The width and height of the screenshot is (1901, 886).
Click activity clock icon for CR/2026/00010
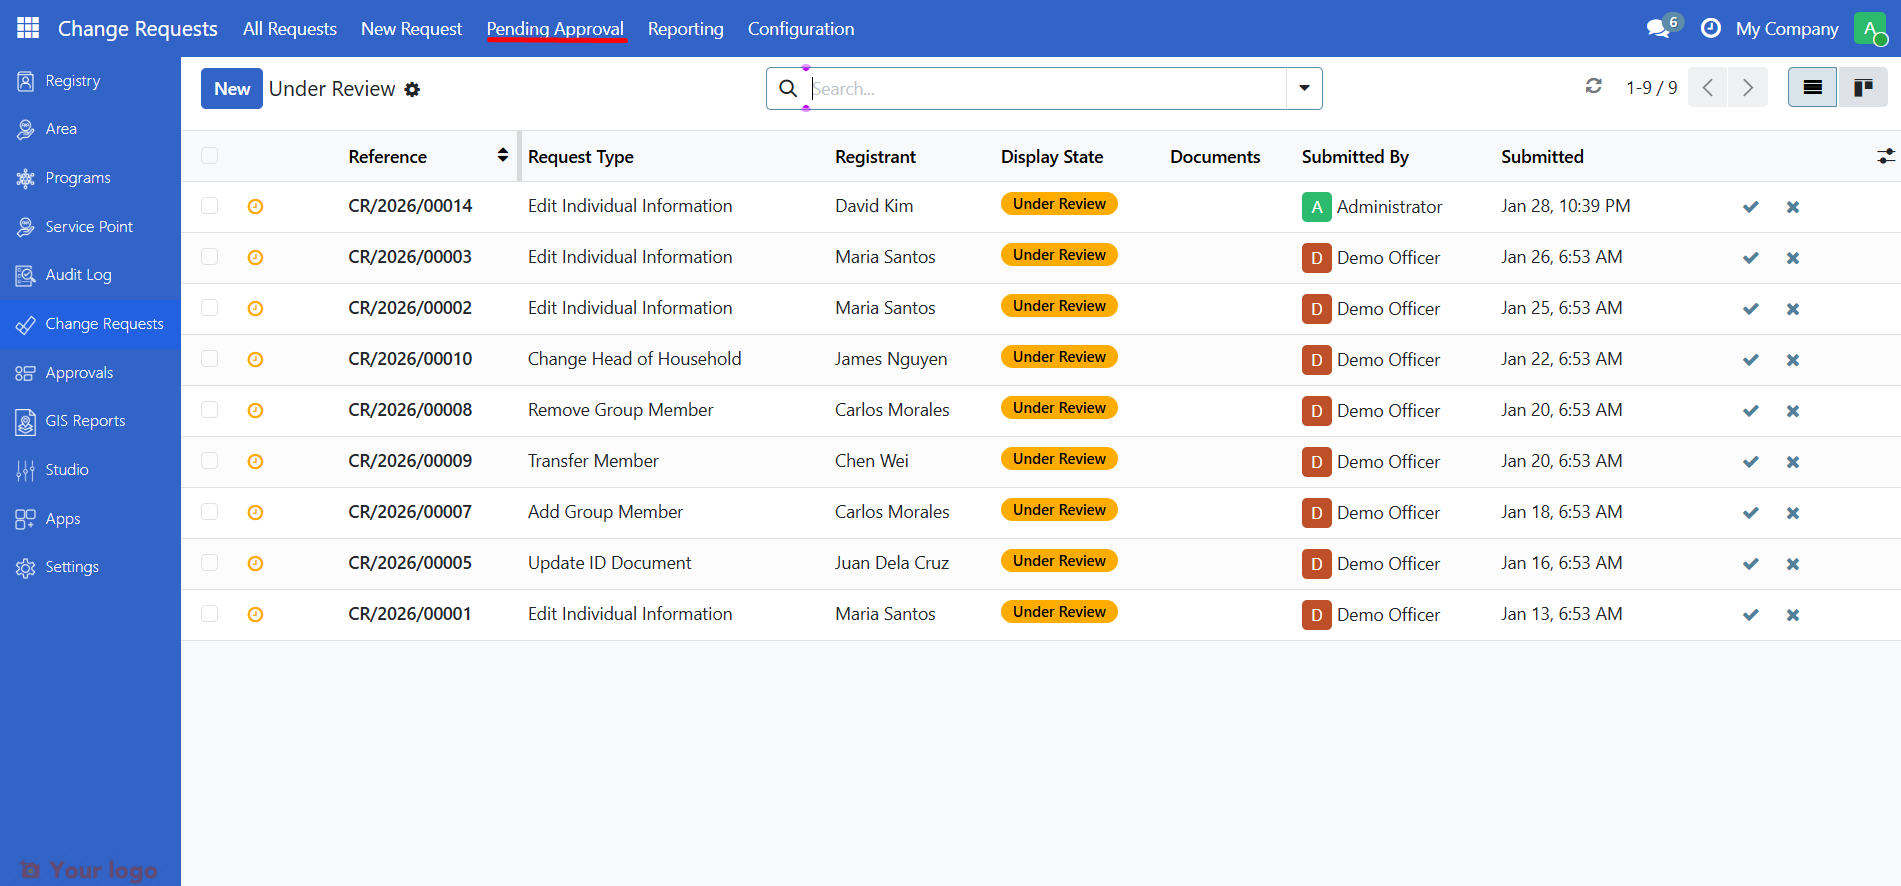pos(255,359)
